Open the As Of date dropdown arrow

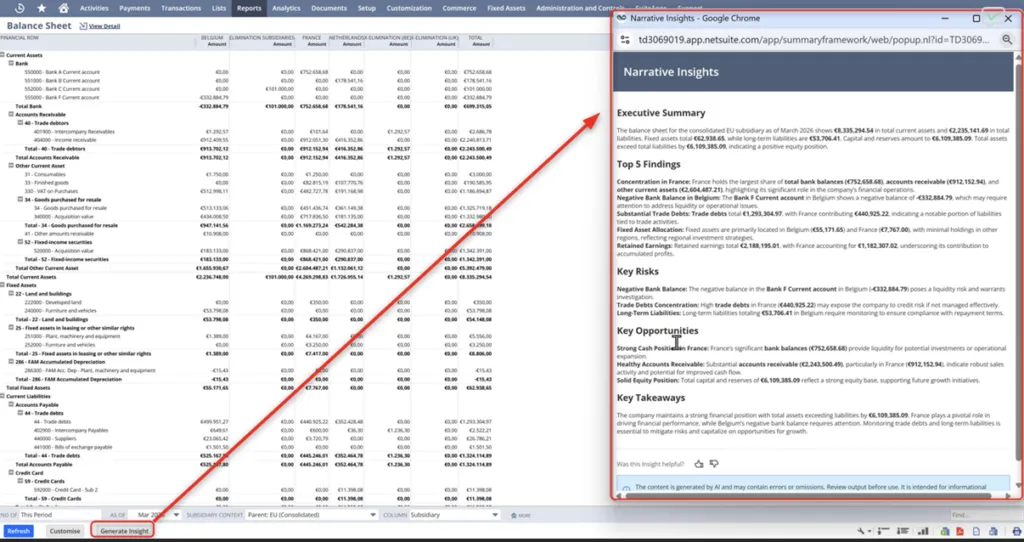pos(176,515)
